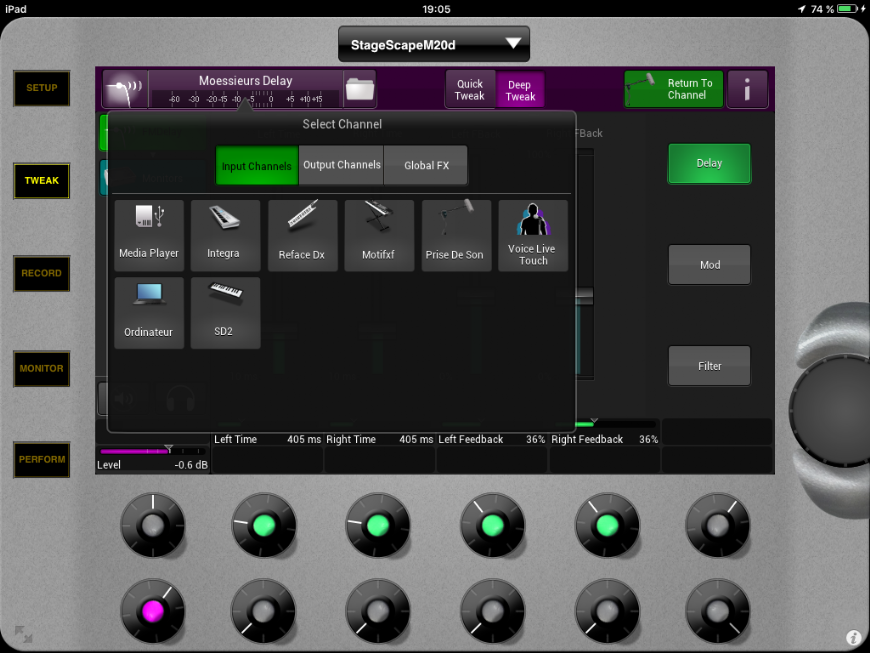Open the preset folder icon
This screenshot has height=653, width=870.
pyautogui.click(x=359, y=90)
